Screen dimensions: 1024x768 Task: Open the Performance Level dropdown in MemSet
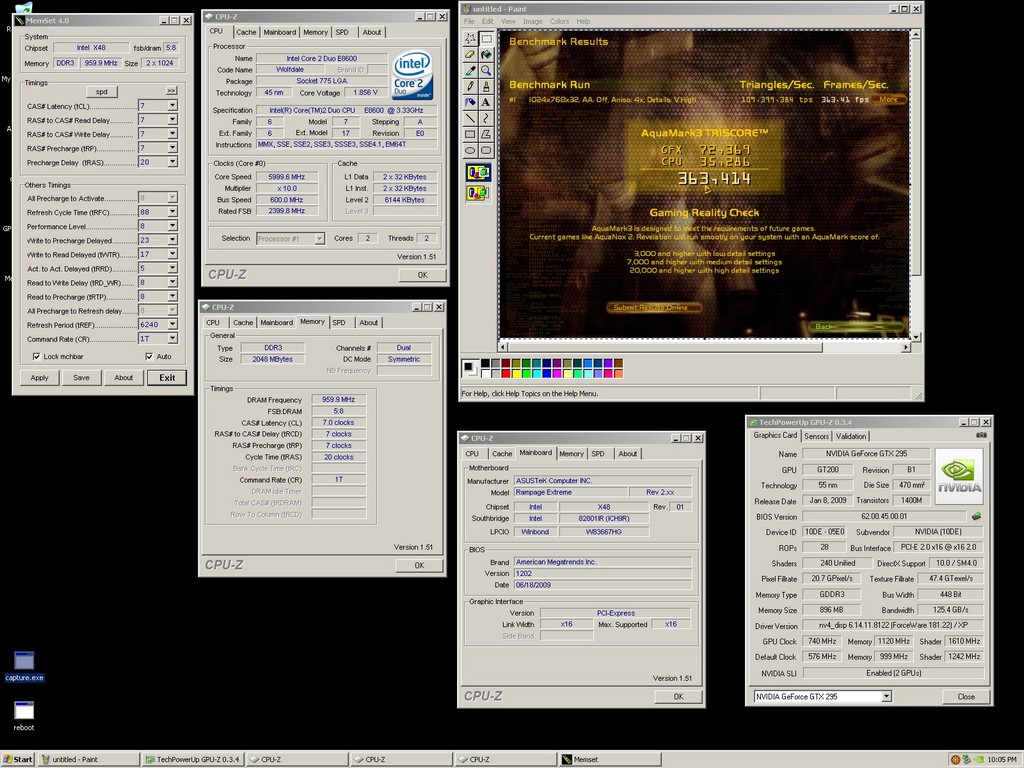(172, 226)
